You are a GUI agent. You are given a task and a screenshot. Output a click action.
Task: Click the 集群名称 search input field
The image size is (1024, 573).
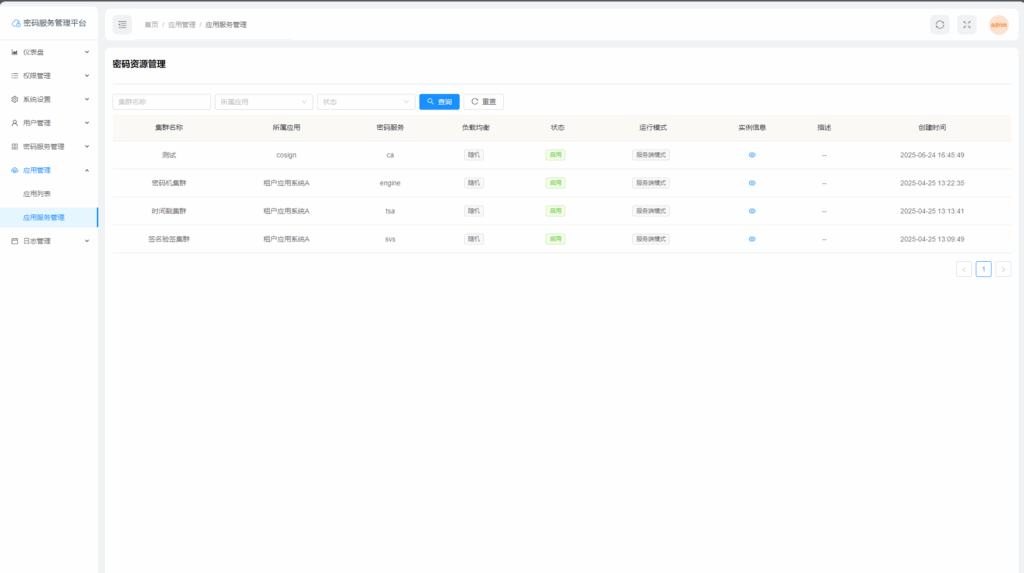(161, 102)
